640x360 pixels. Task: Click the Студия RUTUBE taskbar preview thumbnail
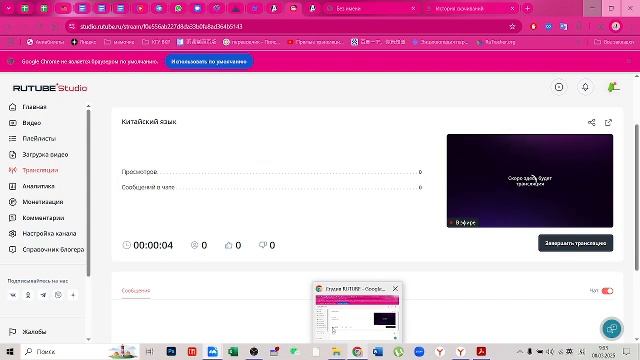click(x=357, y=318)
